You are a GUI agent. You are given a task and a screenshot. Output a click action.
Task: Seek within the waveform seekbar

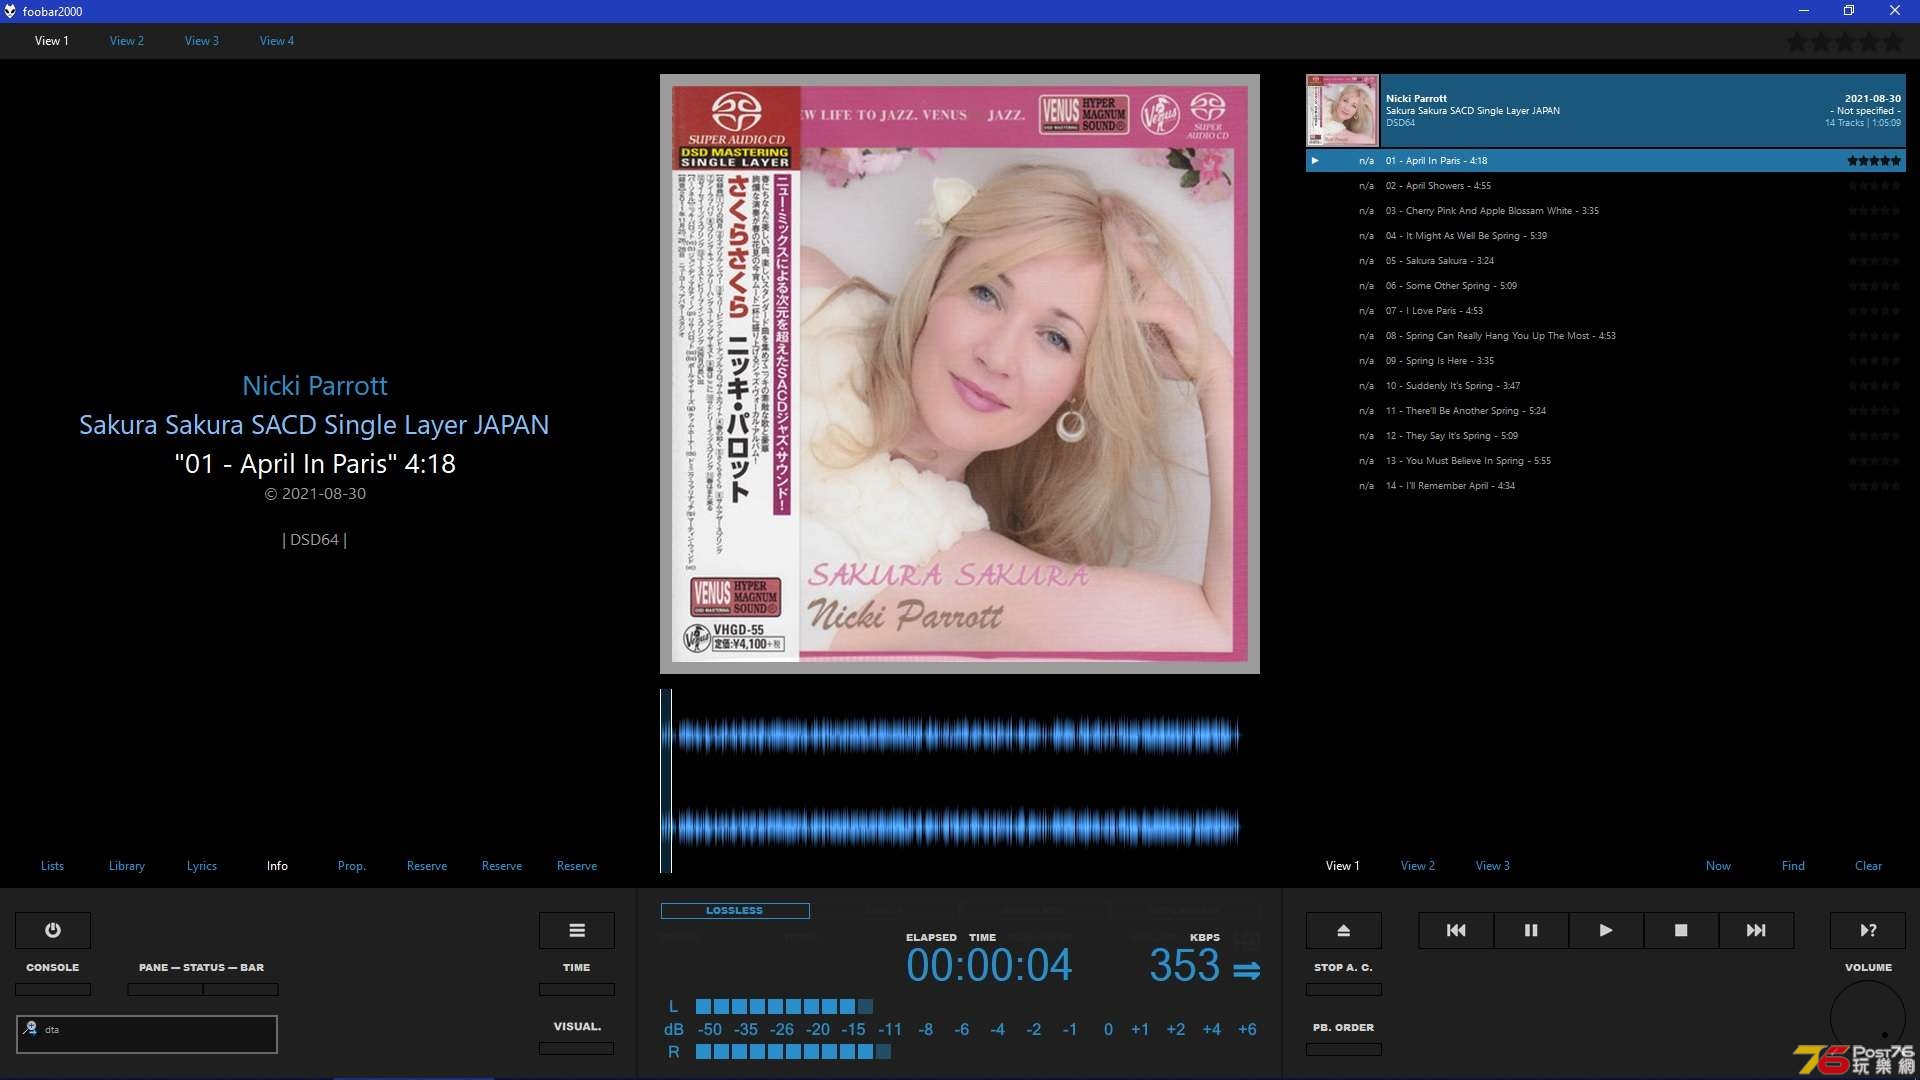[960, 781]
